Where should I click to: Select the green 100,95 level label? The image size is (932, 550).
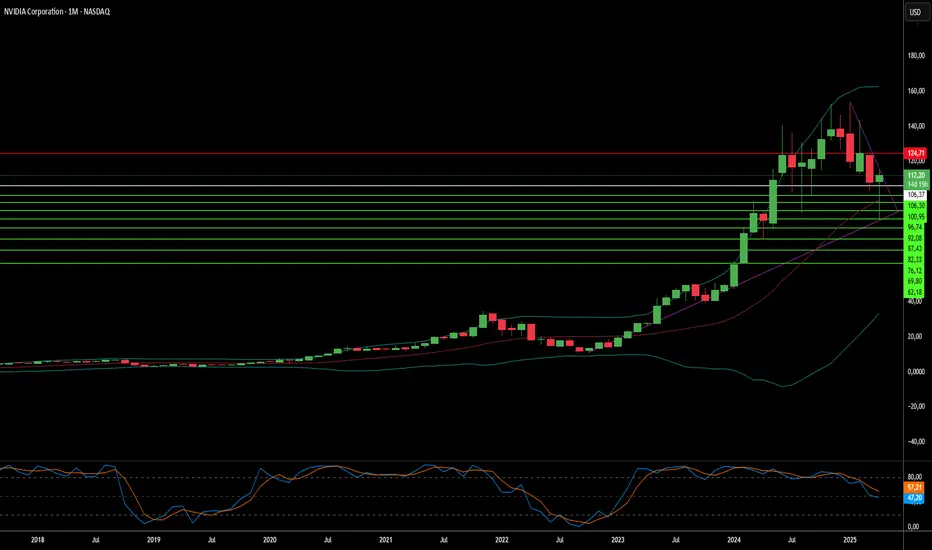click(x=915, y=217)
